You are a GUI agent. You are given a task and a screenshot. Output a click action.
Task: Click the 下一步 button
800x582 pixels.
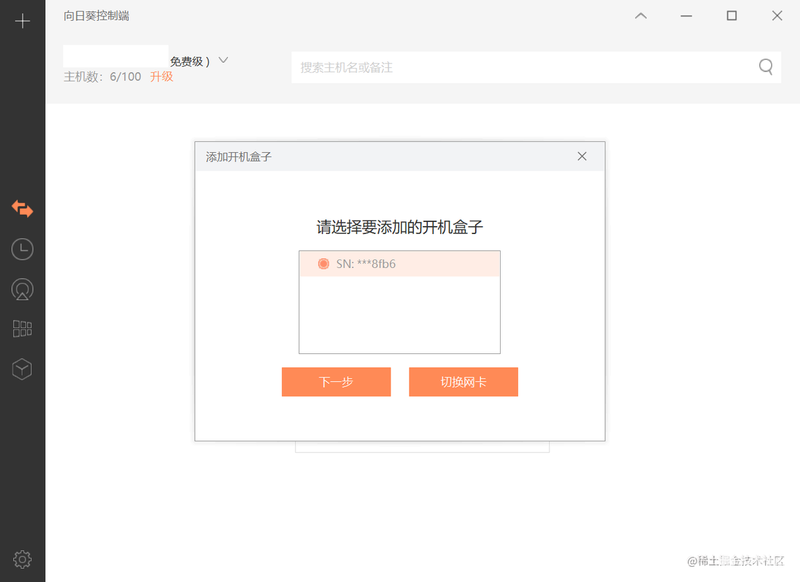336,382
